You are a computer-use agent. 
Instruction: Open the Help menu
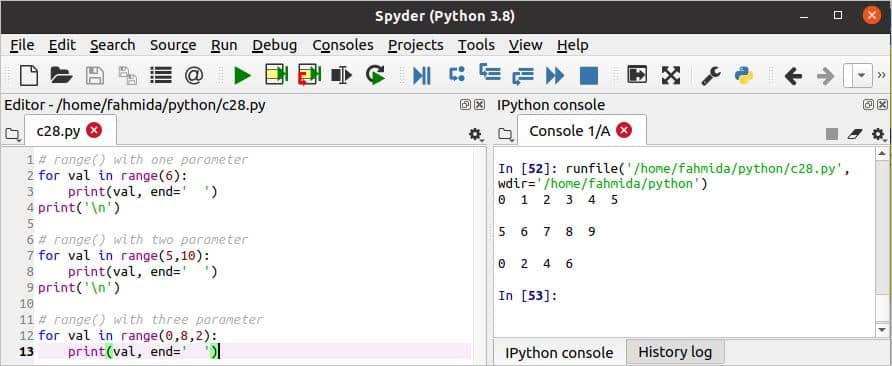point(572,45)
